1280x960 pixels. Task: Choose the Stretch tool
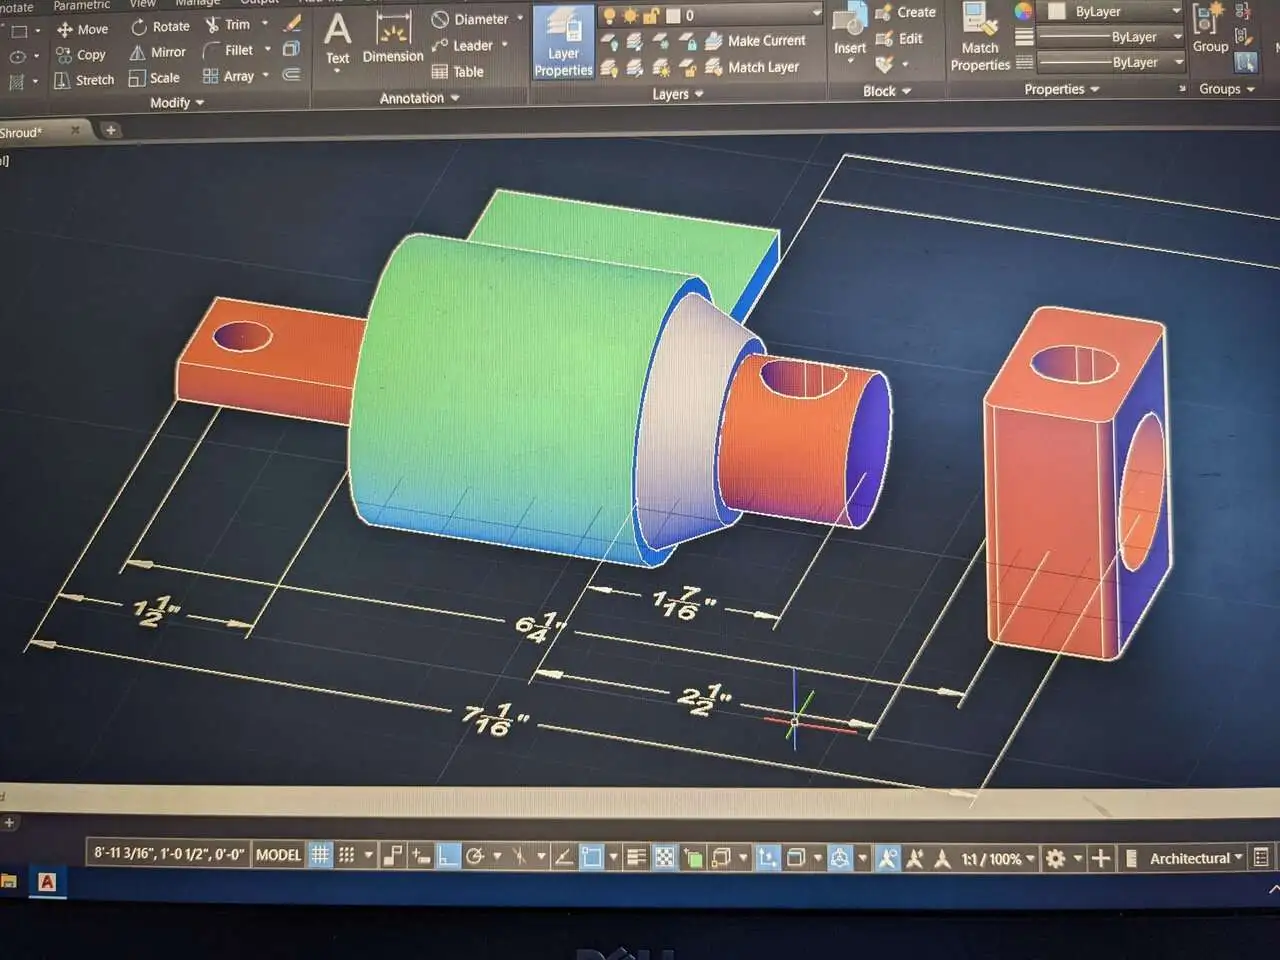pyautogui.click(x=83, y=80)
